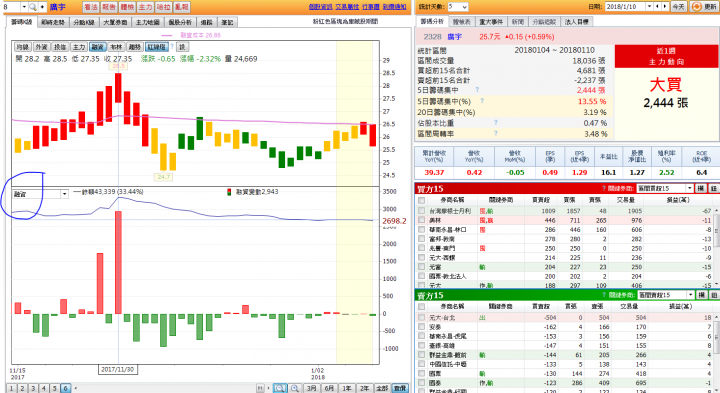Image resolution: width=720 pixels, height=393 pixels.
Task: Select chart layout number 3
Action: 33,388
